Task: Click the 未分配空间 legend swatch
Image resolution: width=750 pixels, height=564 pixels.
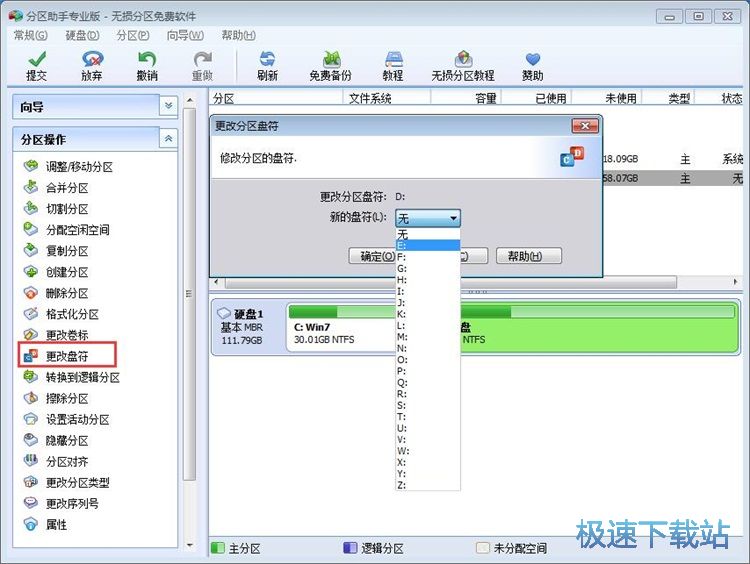Action: [483, 547]
